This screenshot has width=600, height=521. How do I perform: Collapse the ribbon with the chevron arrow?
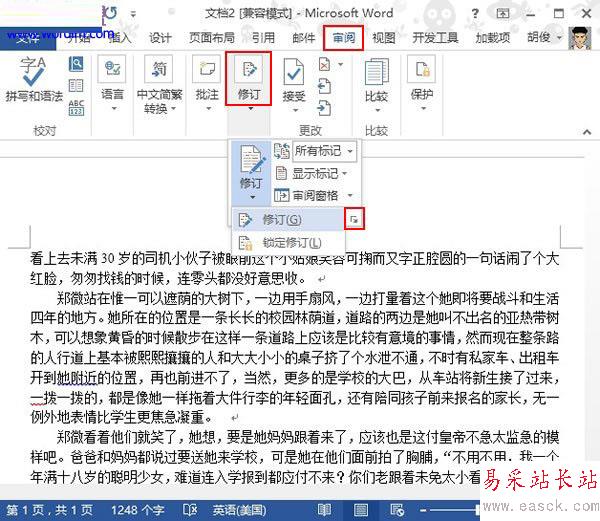click(x=587, y=132)
